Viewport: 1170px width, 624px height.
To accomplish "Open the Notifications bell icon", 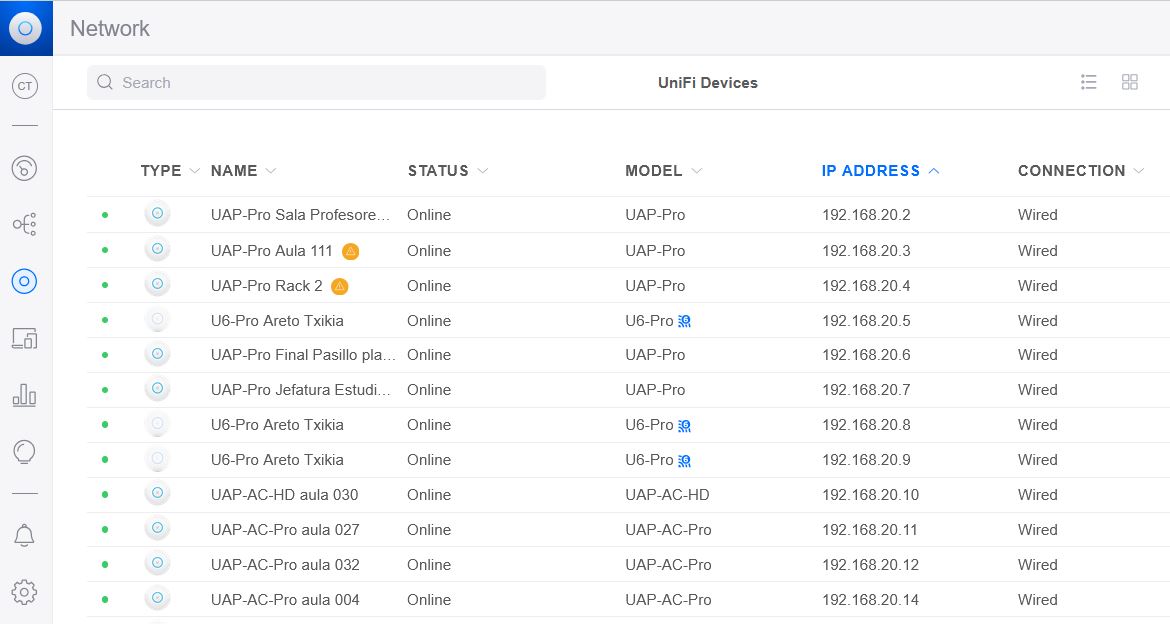I will click(25, 535).
